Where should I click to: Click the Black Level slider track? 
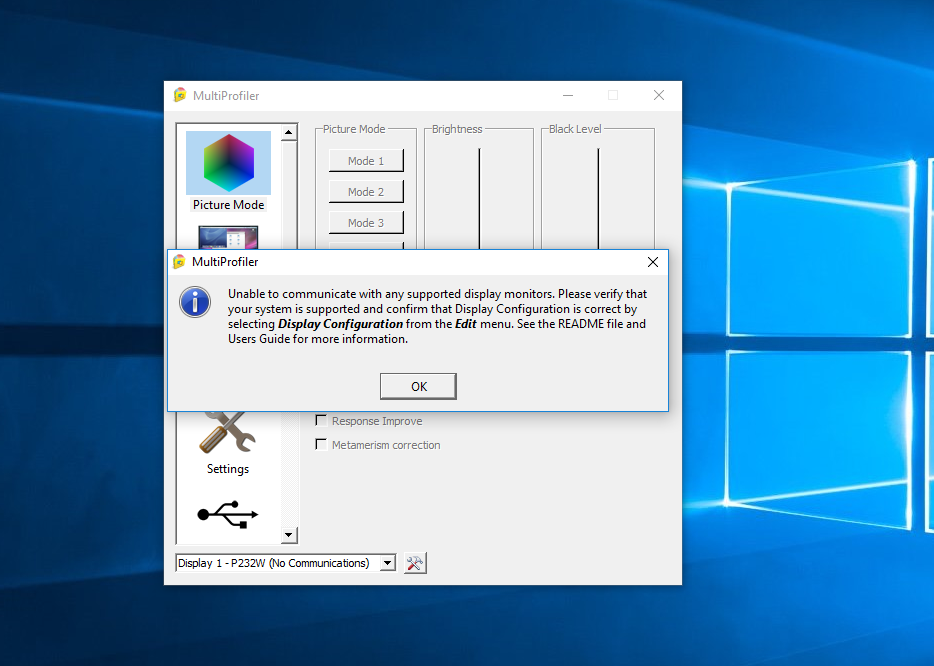(x=598, y=198)
